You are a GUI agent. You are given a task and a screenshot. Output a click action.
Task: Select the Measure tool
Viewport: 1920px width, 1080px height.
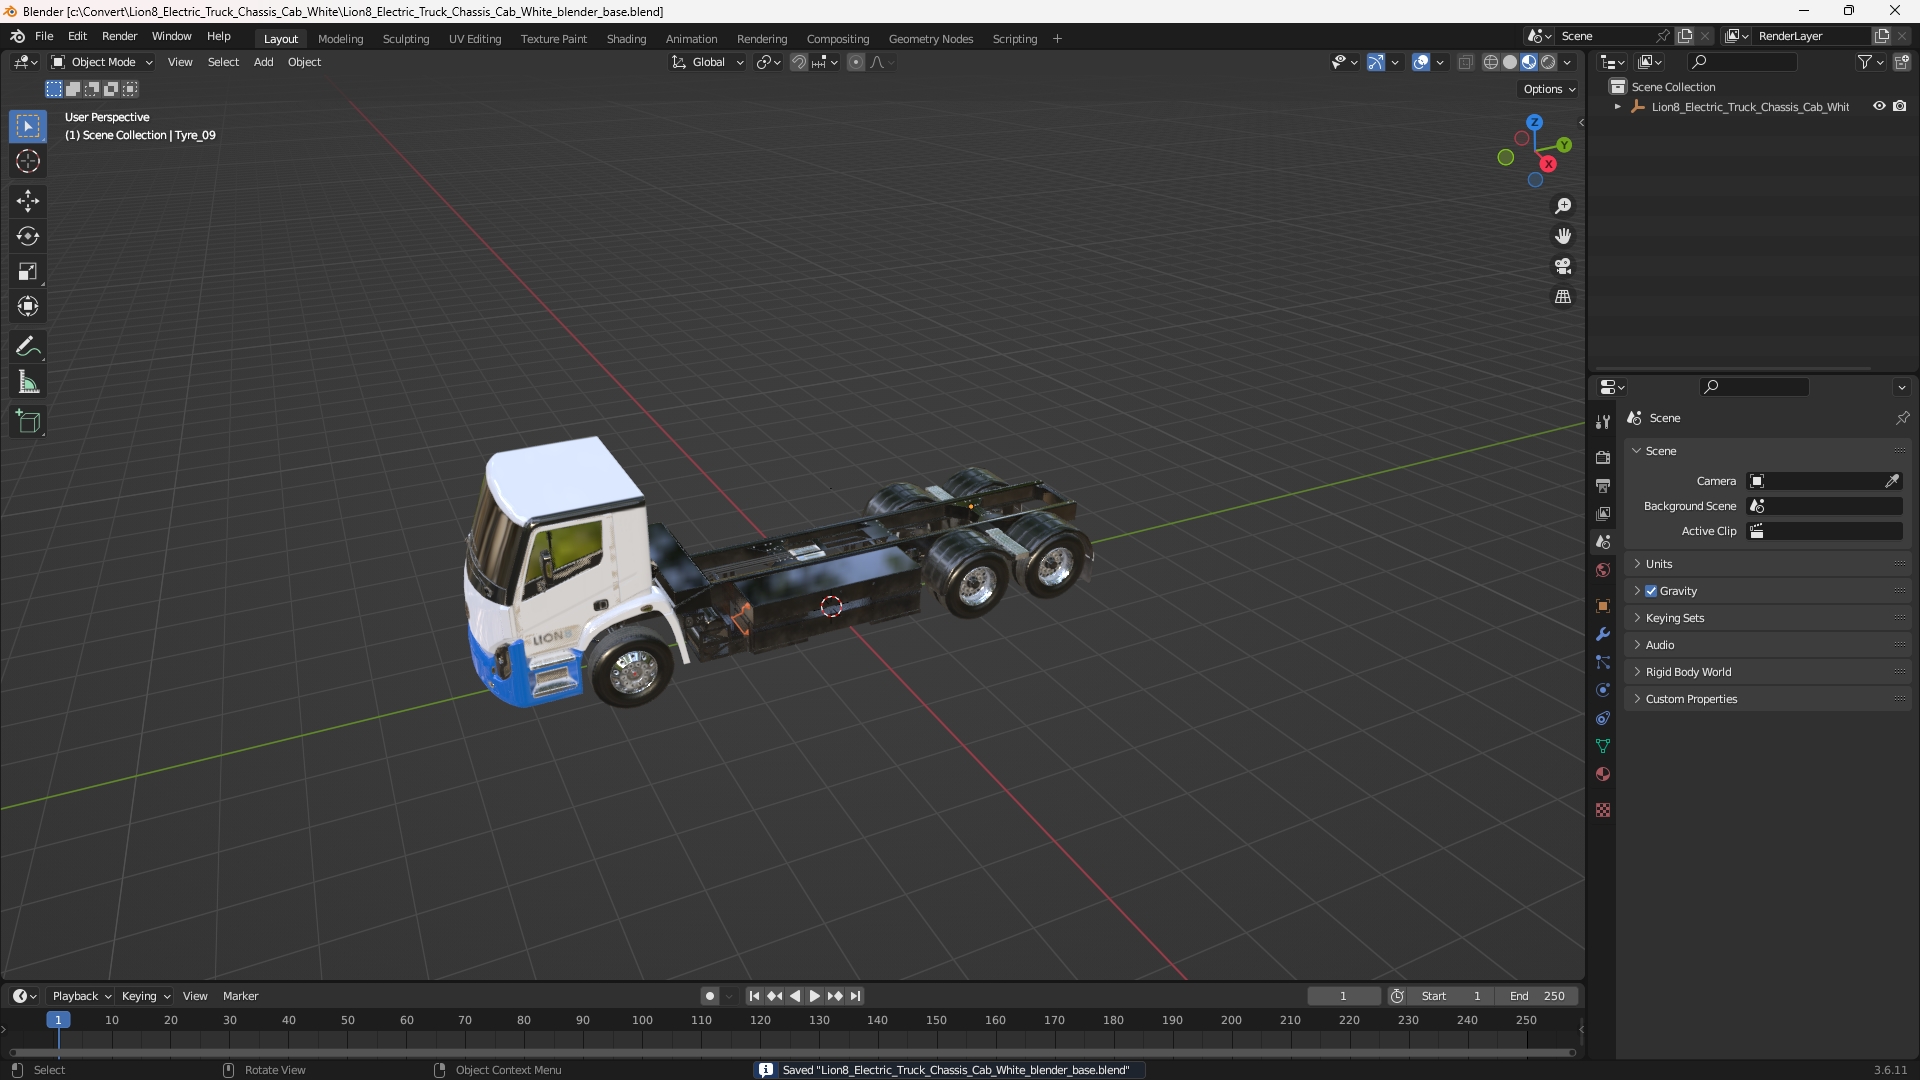click(28, 382)
